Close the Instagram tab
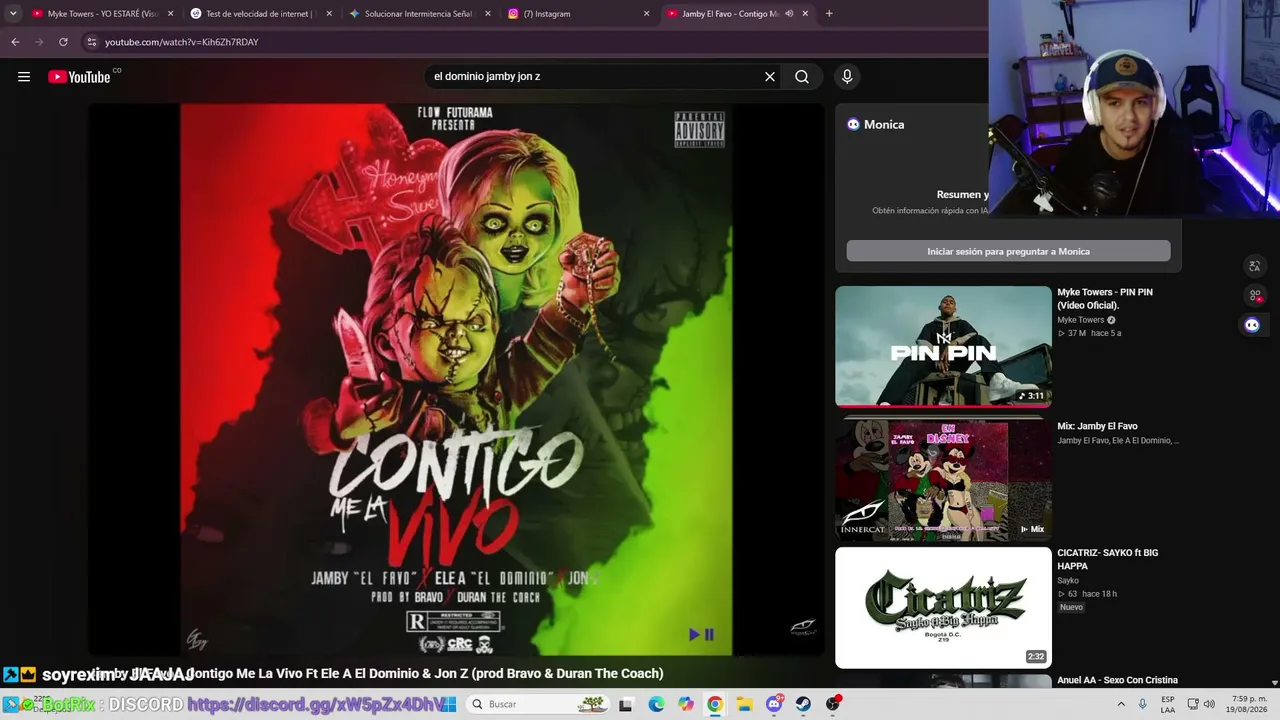Screen dimensions: 1280x720 [x=646, y=14]
